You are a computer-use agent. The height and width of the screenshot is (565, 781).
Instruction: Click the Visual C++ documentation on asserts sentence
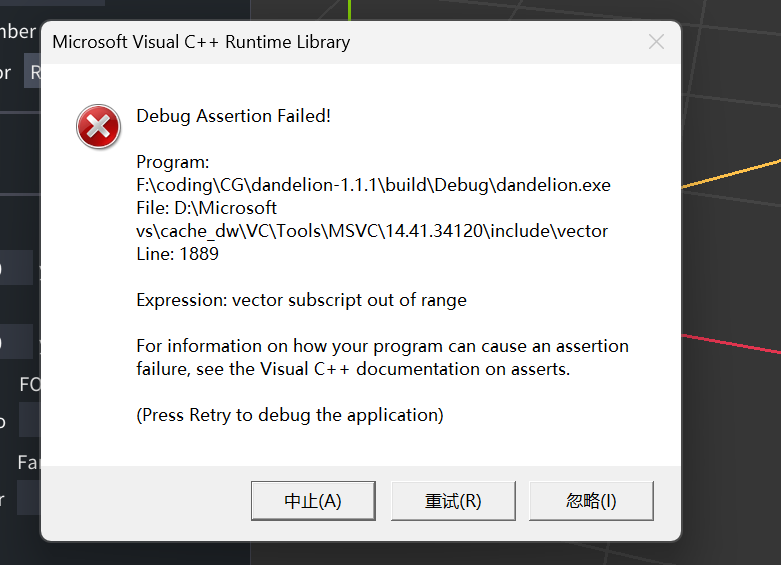click(x=352, y=369)
